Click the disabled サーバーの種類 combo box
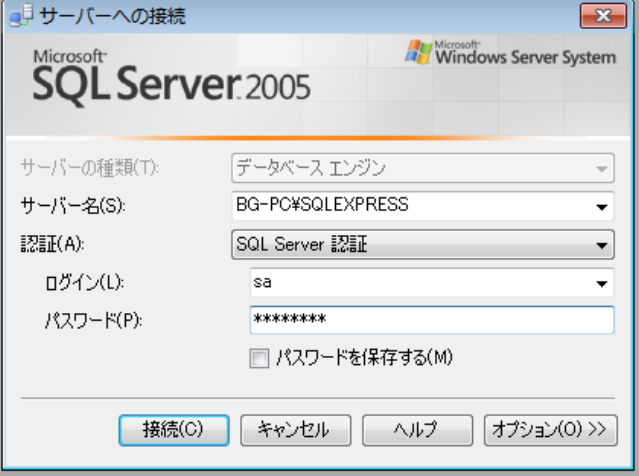The height and width of the screenshot is (476, 639). coord(423,168)
